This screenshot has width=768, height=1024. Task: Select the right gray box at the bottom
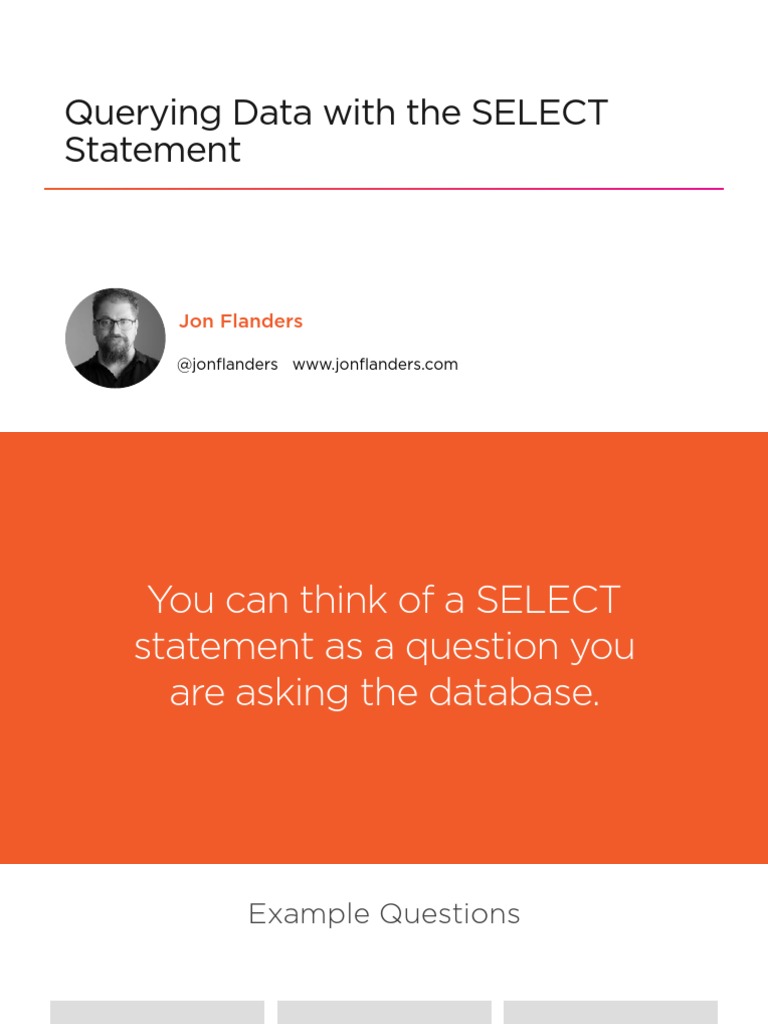610,1012
